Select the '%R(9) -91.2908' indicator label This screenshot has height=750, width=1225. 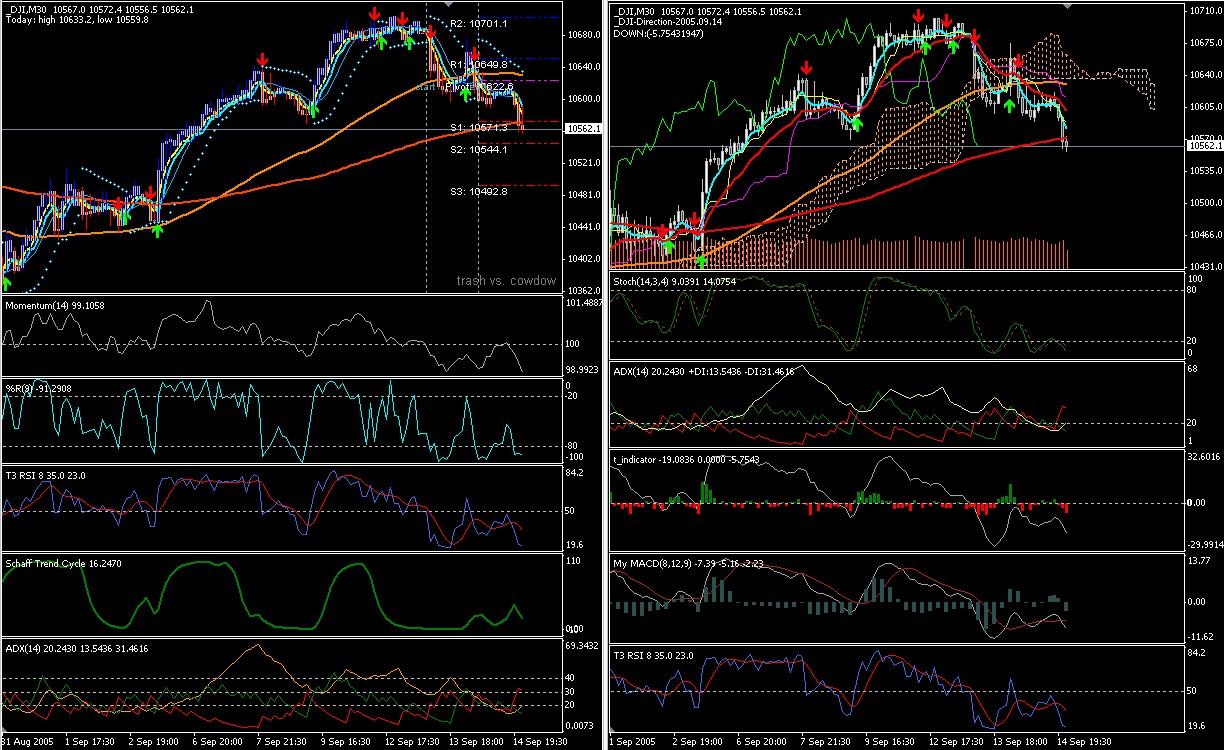point(39,387)
